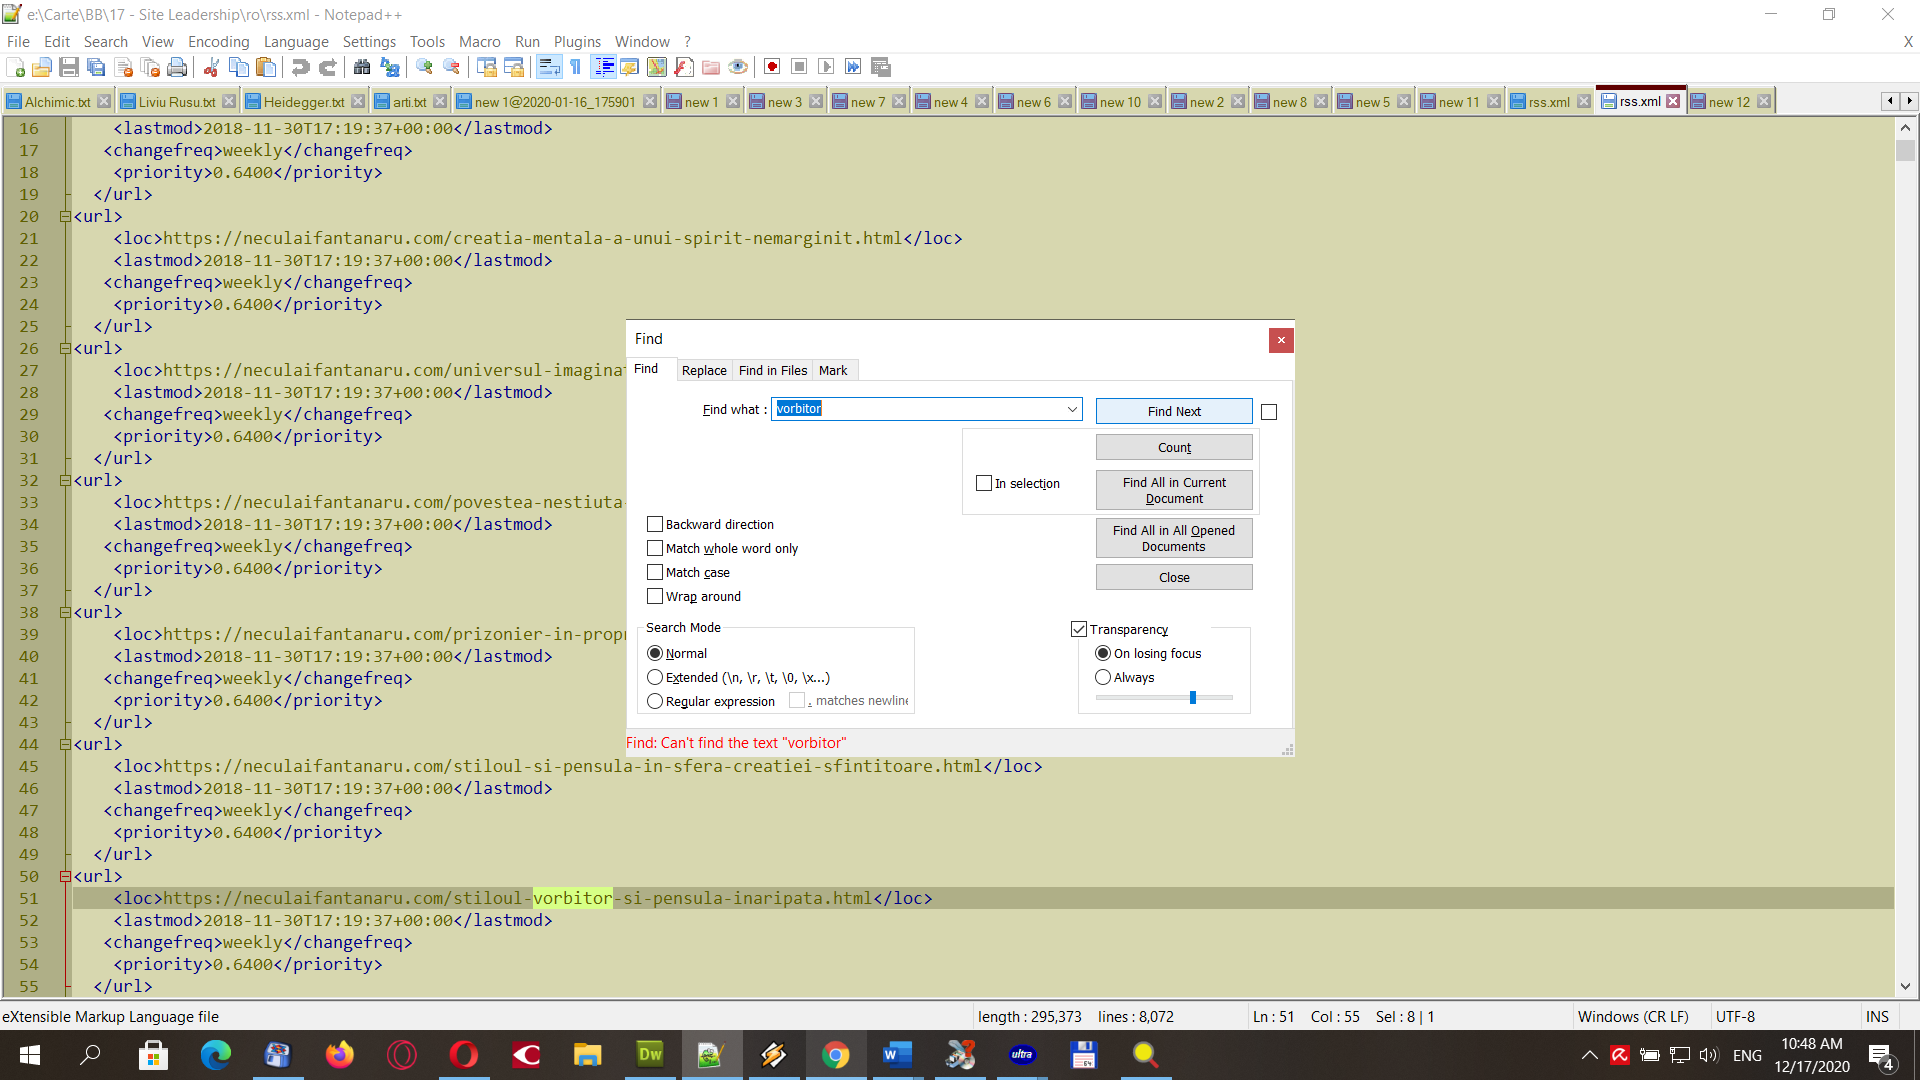Toggle the Indent guide toolbar icon
The image size is (1920, 1080).
(x=604, y=67)
